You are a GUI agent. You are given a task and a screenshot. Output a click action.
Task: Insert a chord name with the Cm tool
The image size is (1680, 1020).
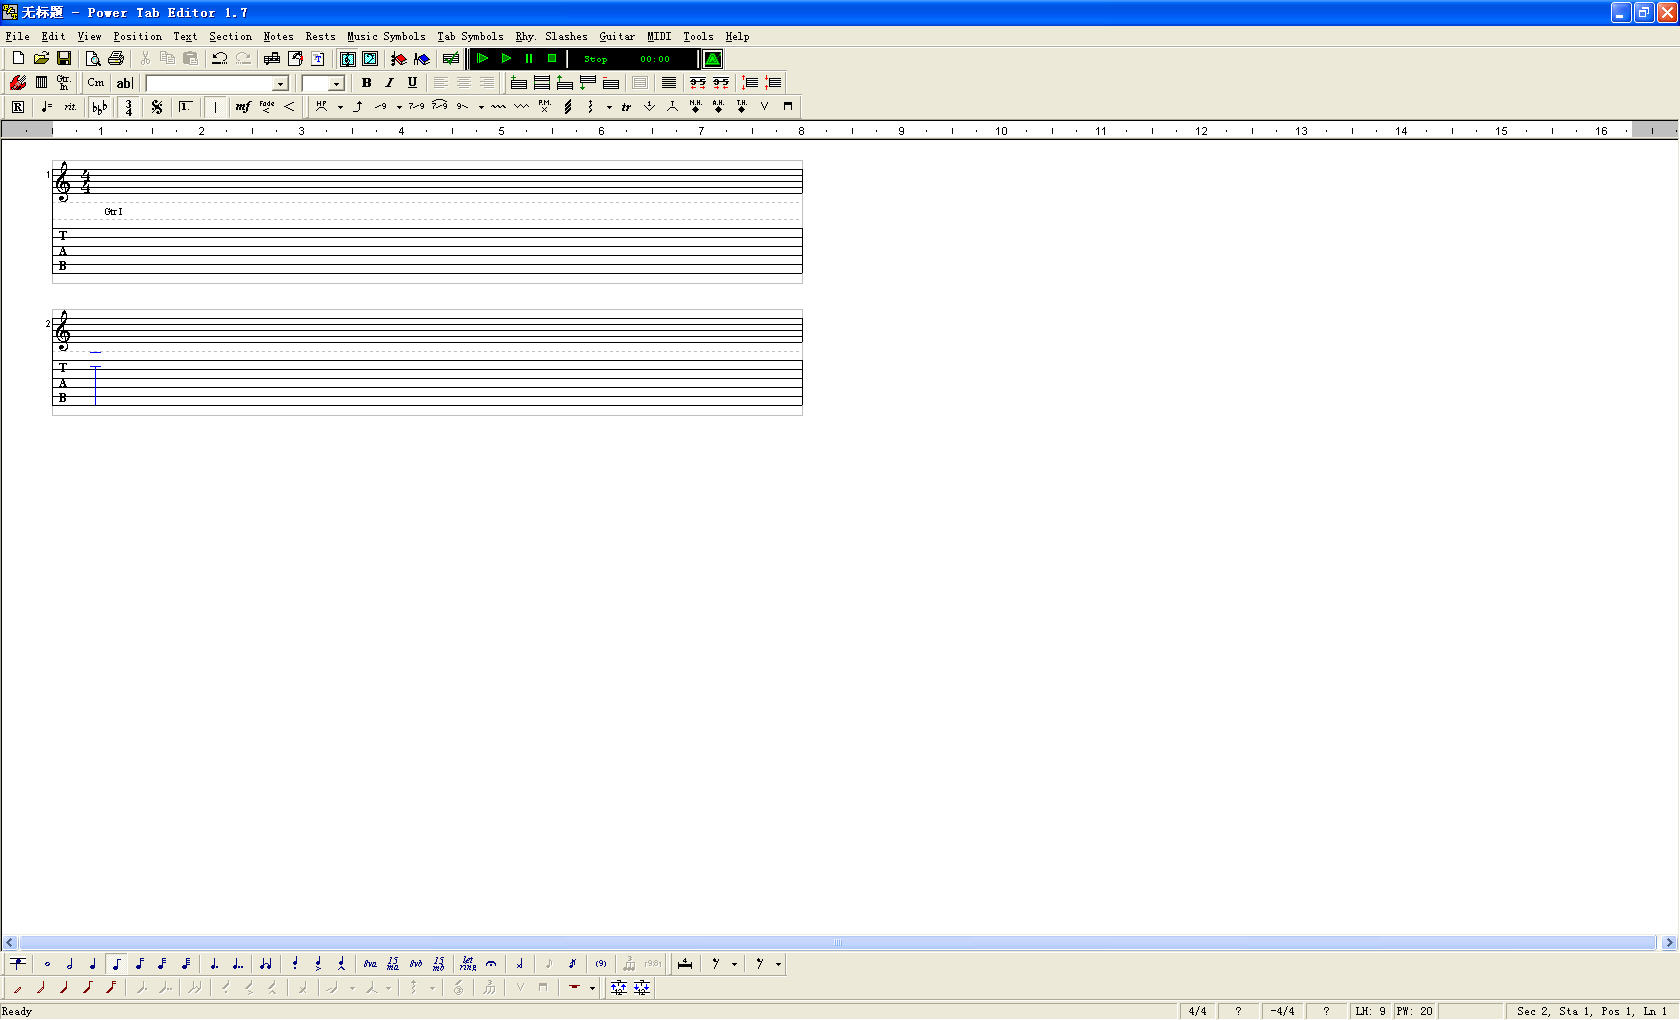tap(95, 83)
